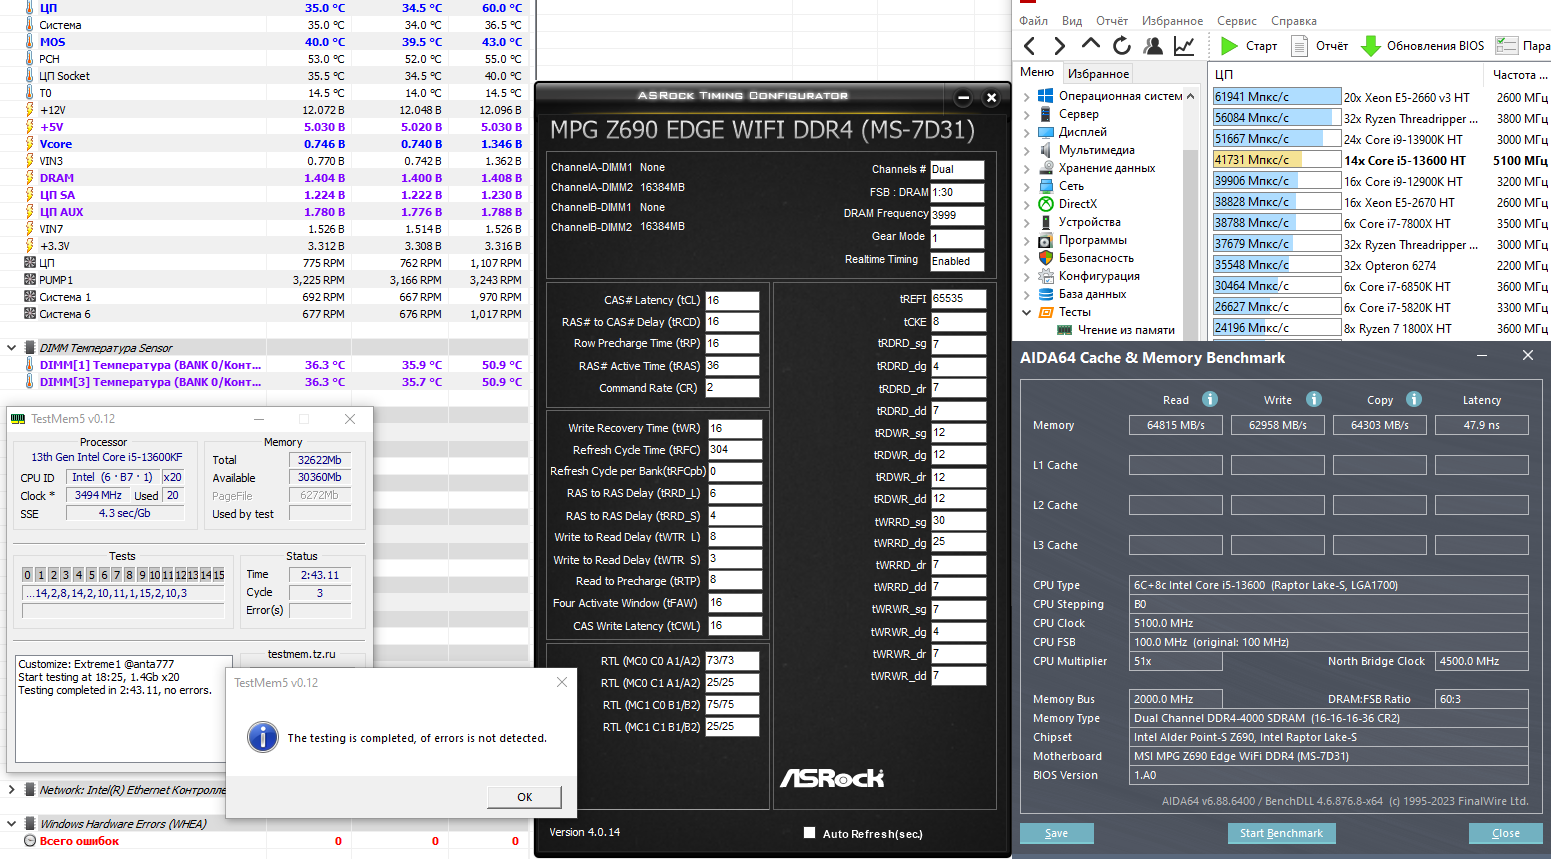The image size is (1551, 859).
Task: Select the Windows logo icon for Операционная система
Action: (1045, 96)
